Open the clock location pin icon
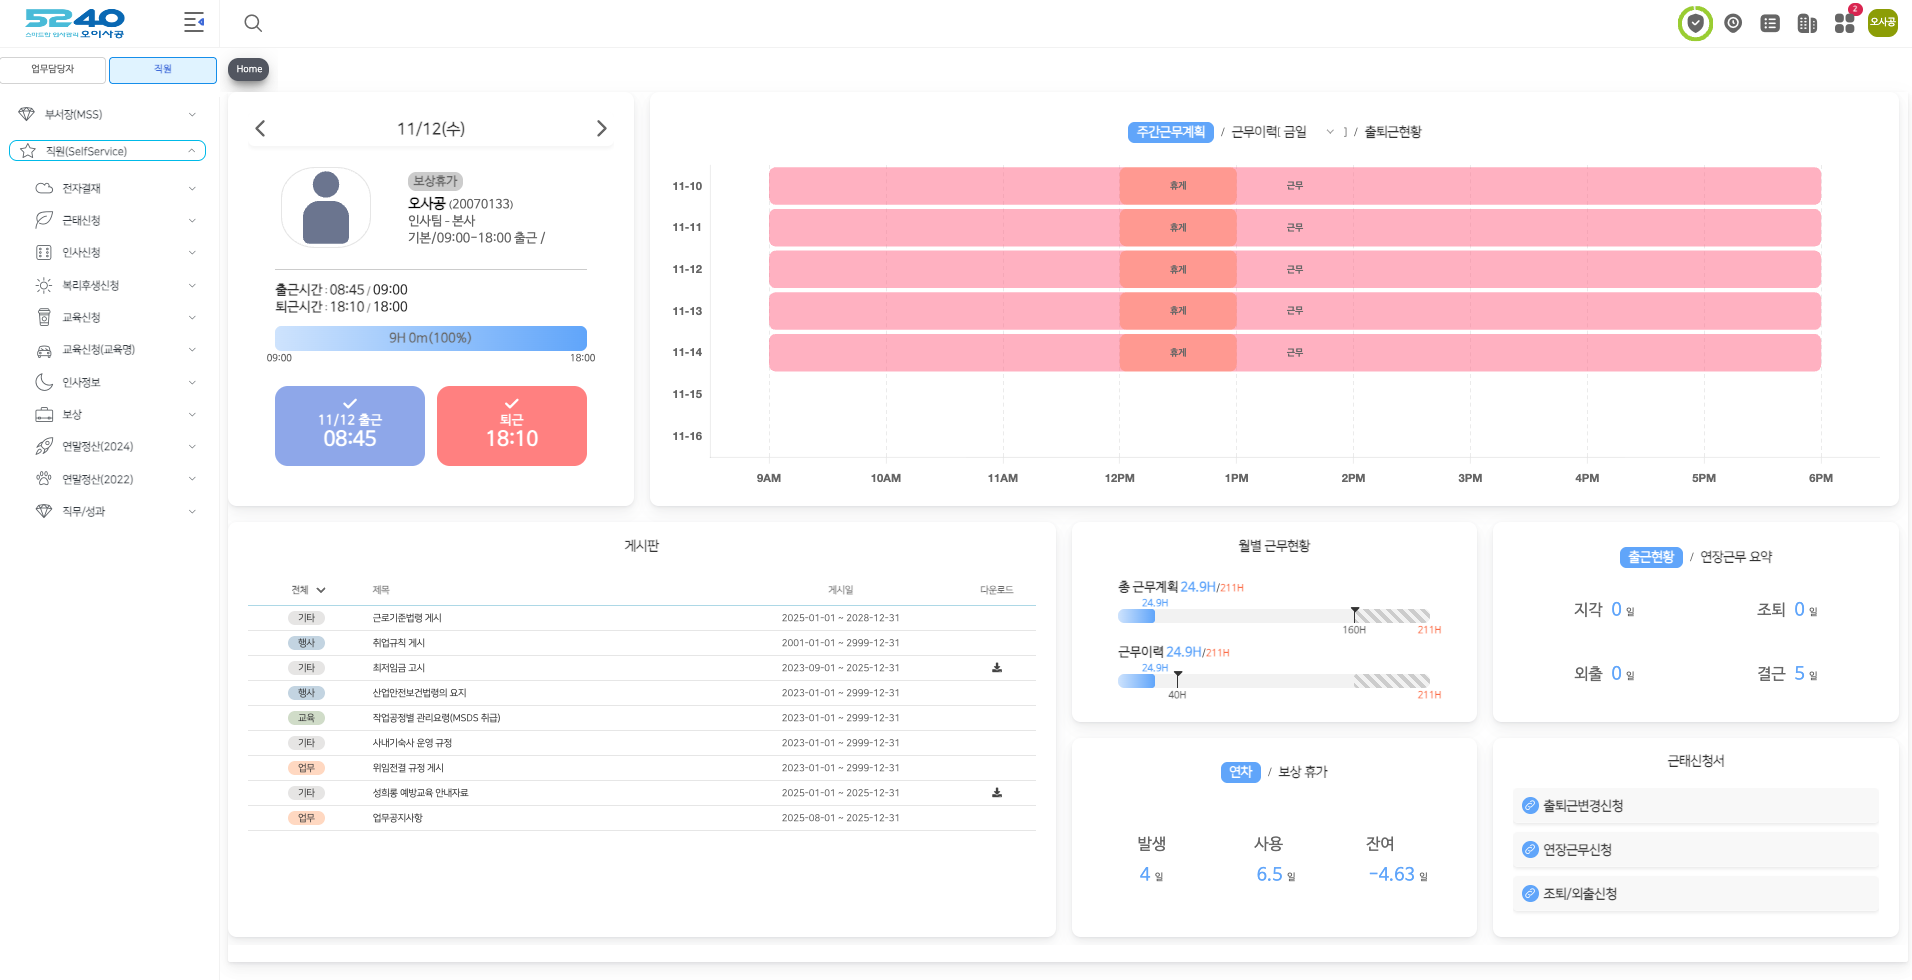Image resolution: width=1912 pixels, height=980 pixels. click(x=1733, y=23)
